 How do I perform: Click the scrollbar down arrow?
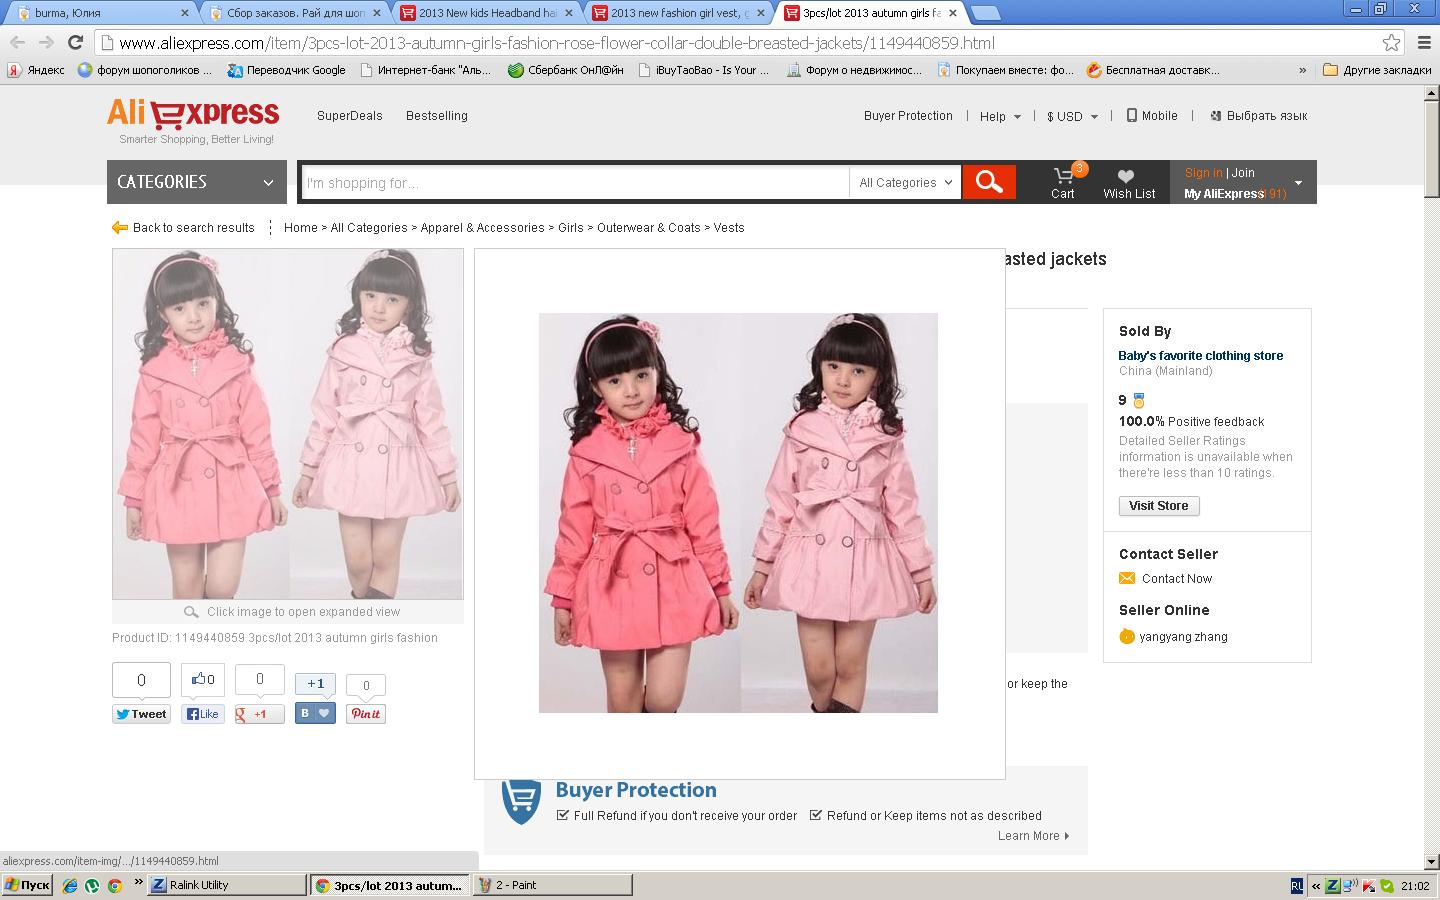pyautogui.click(x=1431, y=861)
